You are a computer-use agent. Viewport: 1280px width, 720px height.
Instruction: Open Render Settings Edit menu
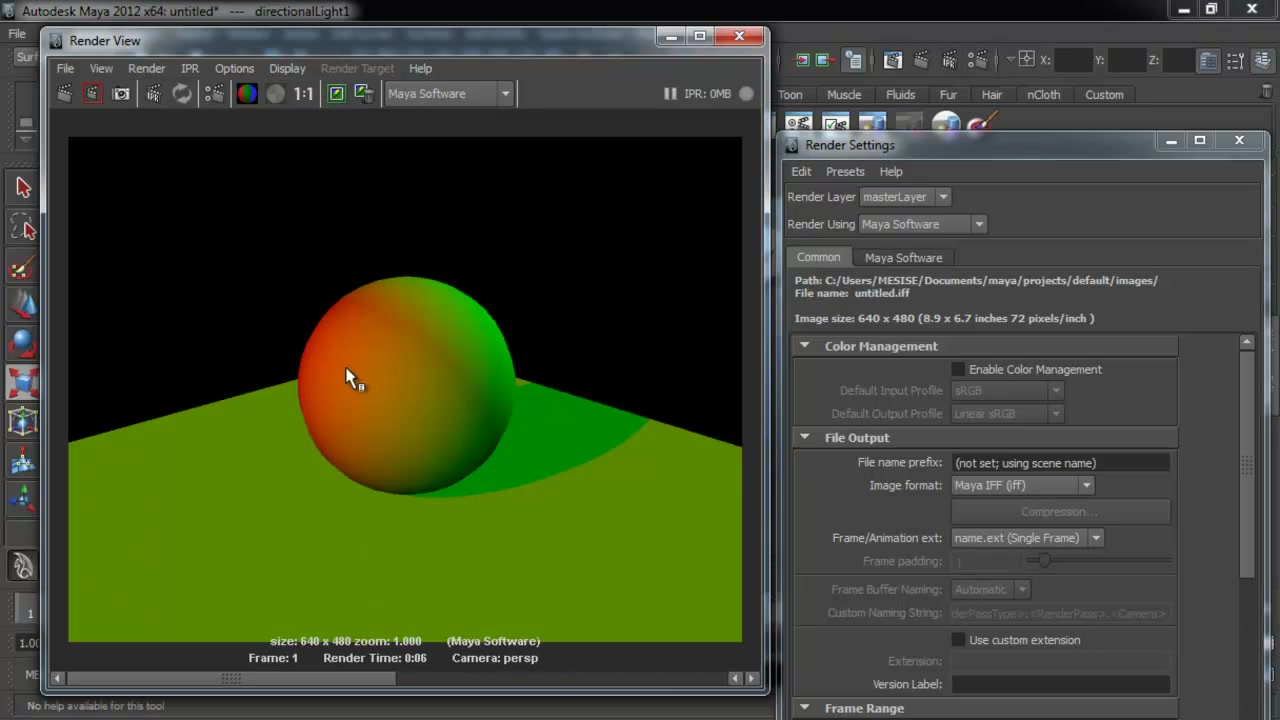pyautogui.click(x=801, y=171)
